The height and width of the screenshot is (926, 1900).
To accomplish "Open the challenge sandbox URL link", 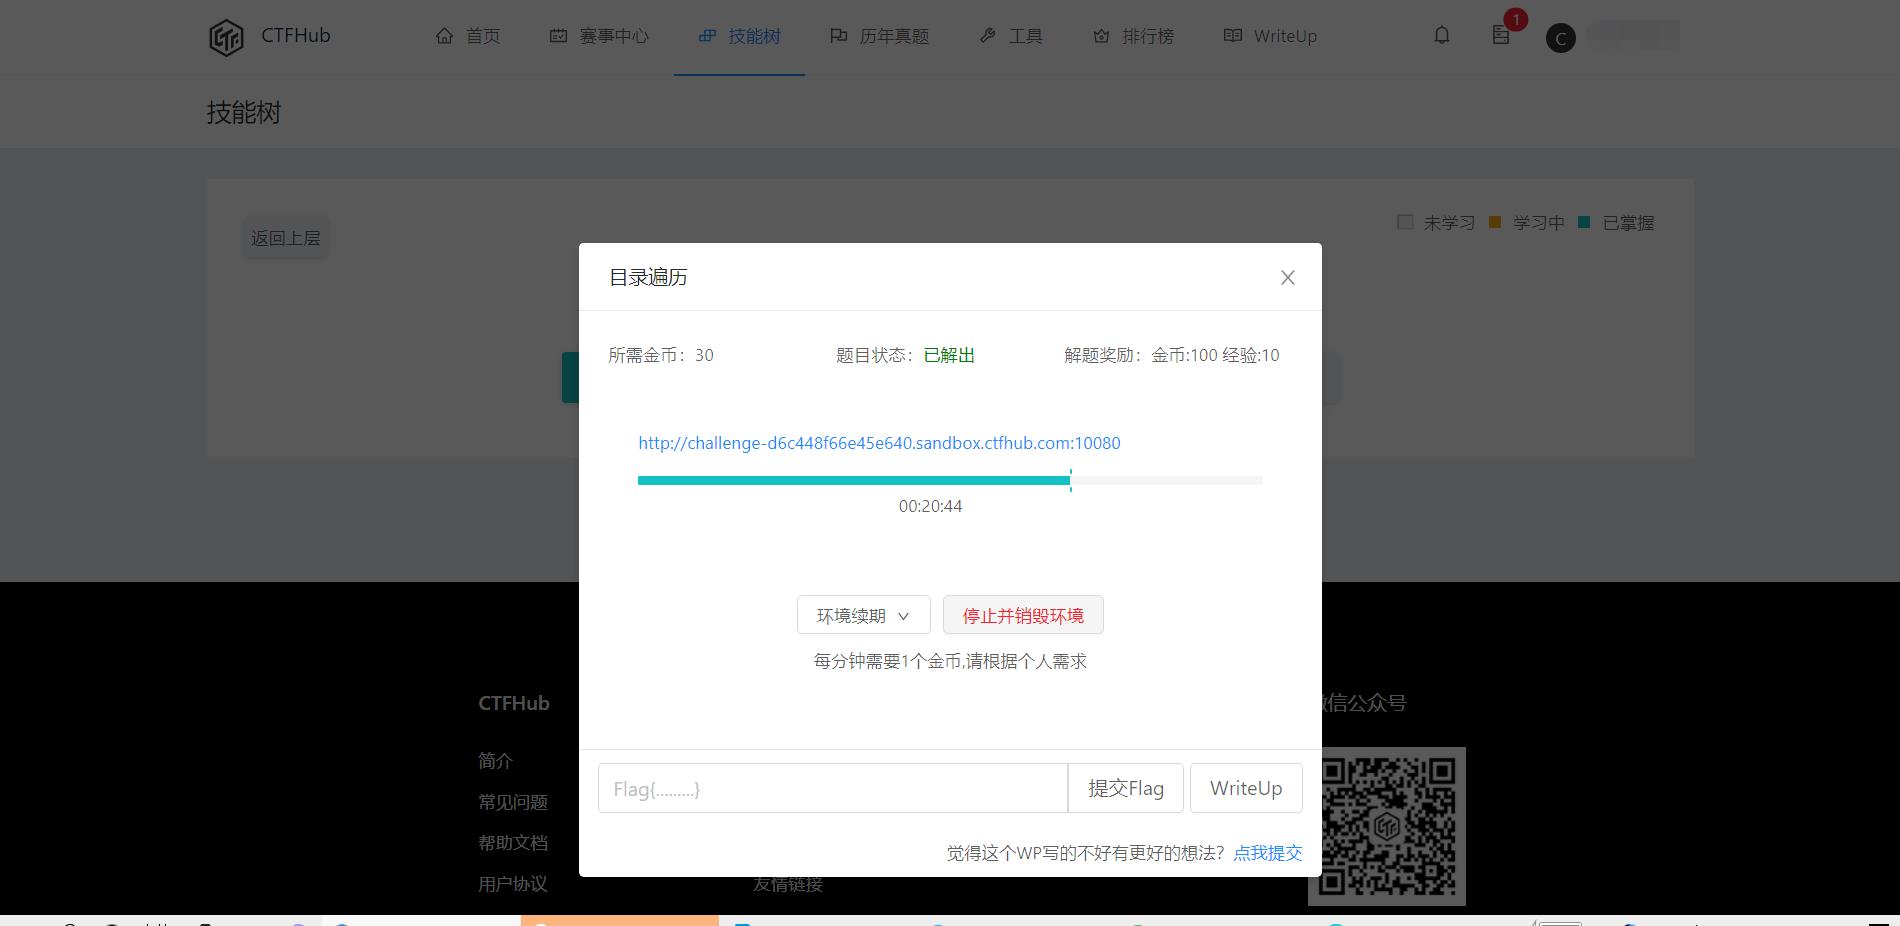I will point(879,443).
